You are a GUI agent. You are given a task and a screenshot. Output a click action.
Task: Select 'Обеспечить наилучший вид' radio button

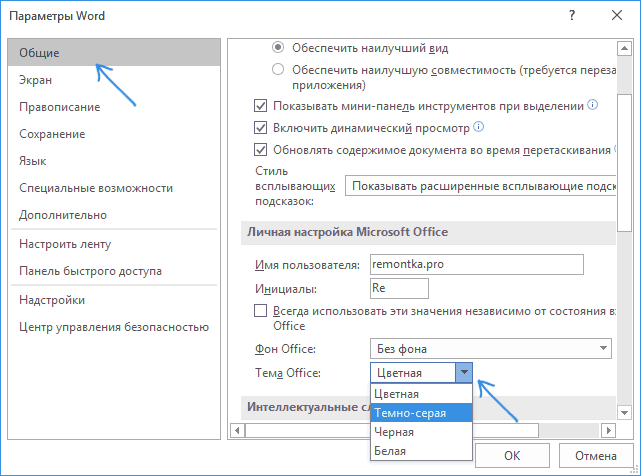coord(278,47)
